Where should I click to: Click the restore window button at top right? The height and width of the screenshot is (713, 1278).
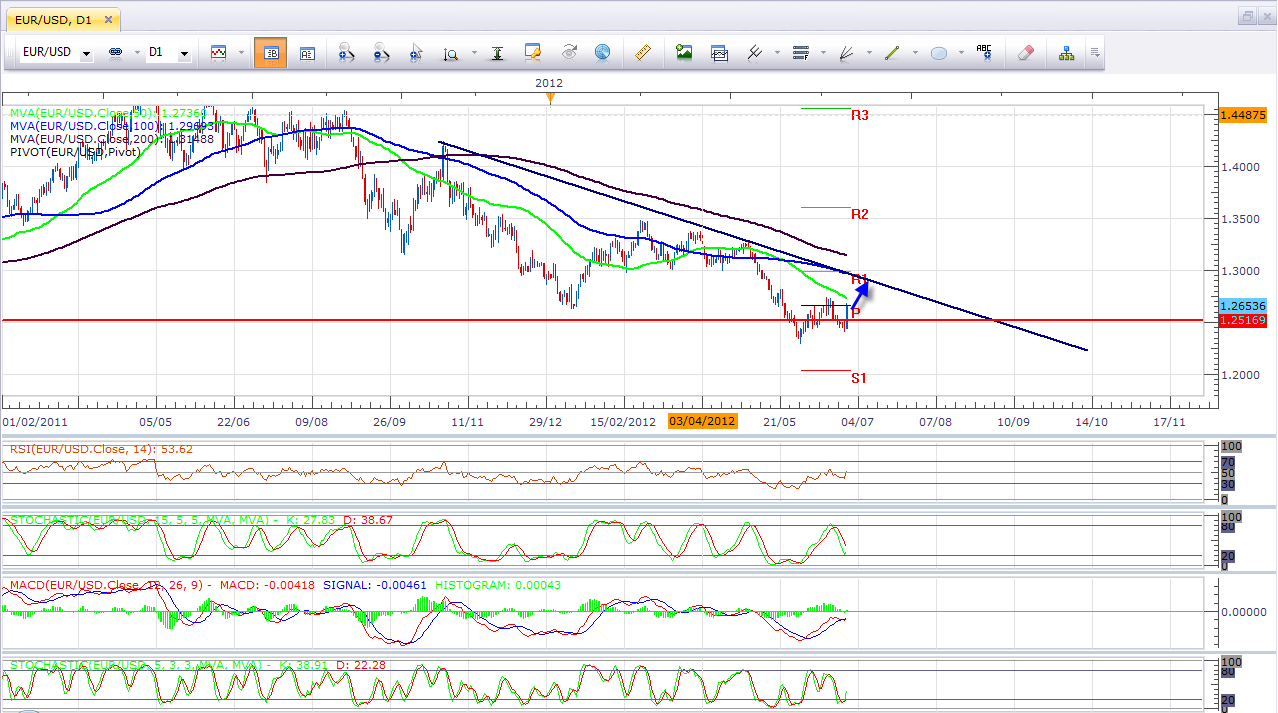(1247, 16)
